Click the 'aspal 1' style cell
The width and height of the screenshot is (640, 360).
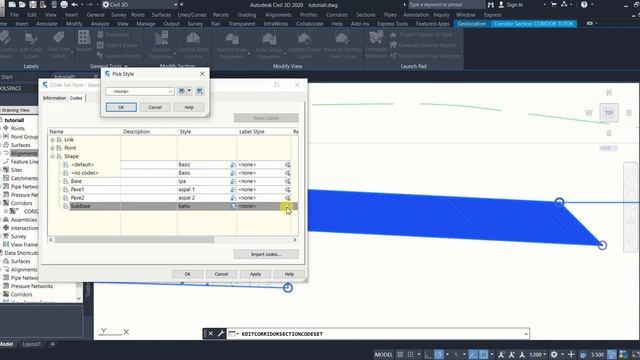[x=203, y=189]
